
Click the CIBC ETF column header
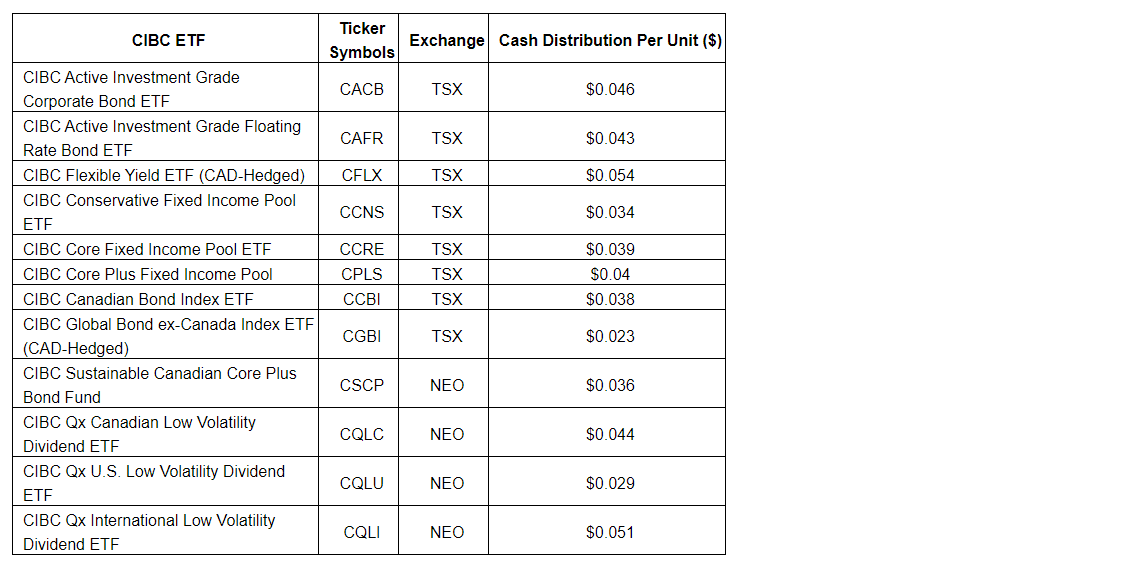[168, 40]
